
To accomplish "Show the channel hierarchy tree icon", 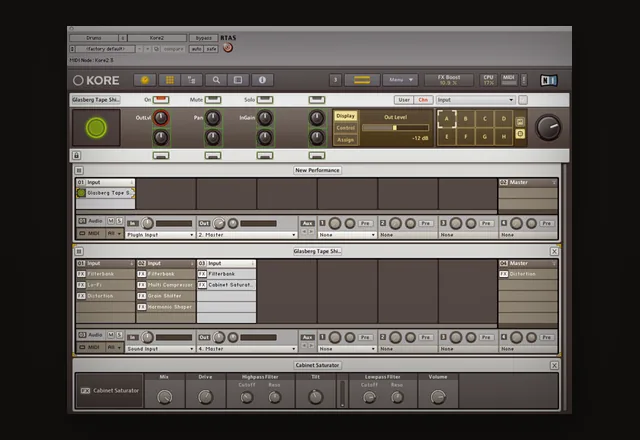I will [x=191, y=80].
